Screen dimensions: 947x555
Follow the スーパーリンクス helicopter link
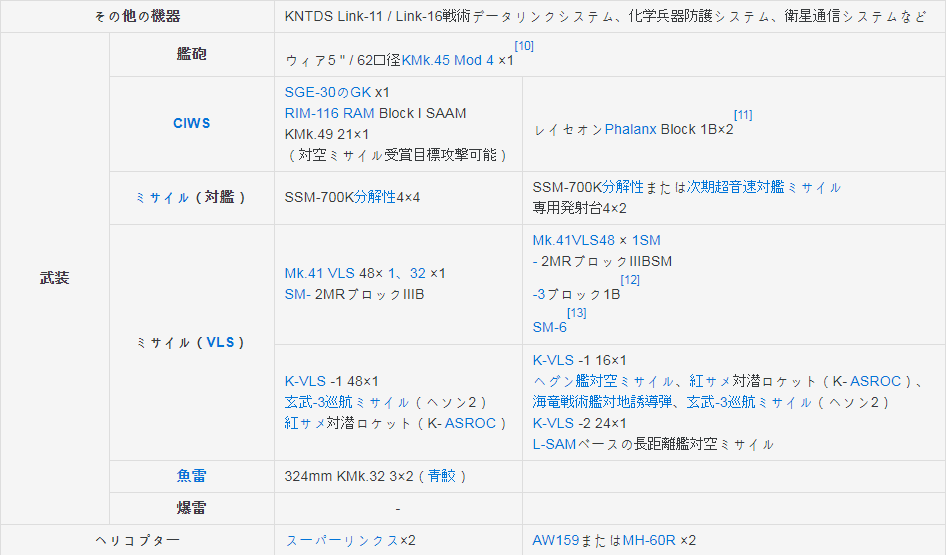click(342, 540)
